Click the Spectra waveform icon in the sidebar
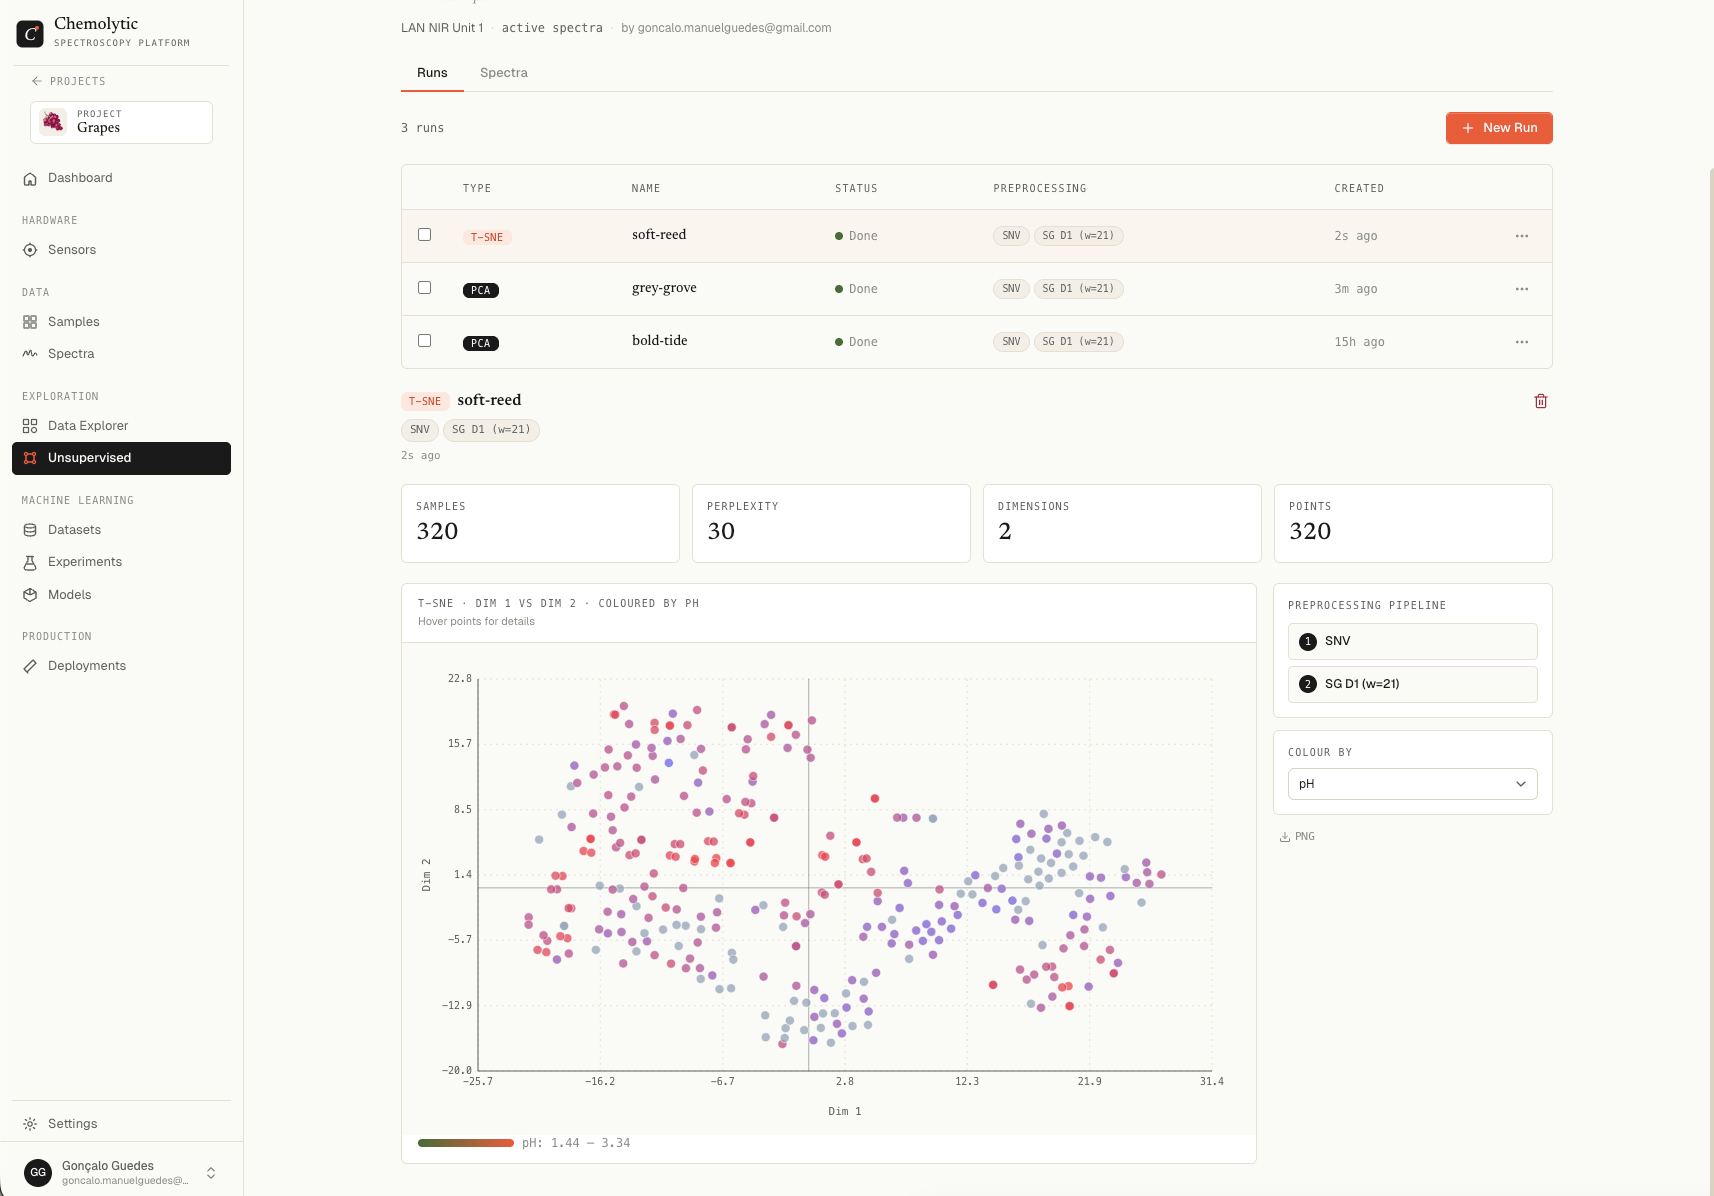 click(x=30, y=354)
